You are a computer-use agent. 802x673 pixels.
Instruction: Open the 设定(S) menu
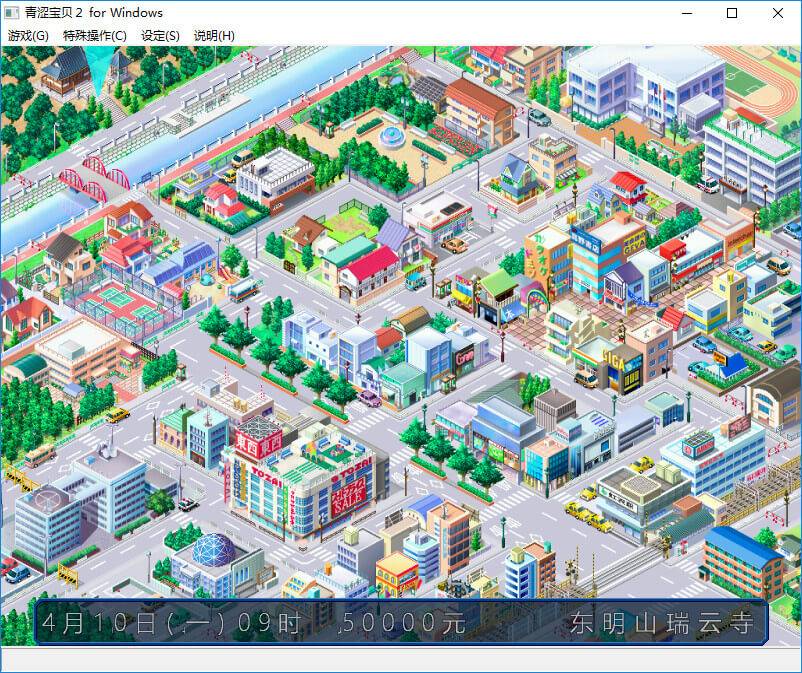[x=160, y=36]
